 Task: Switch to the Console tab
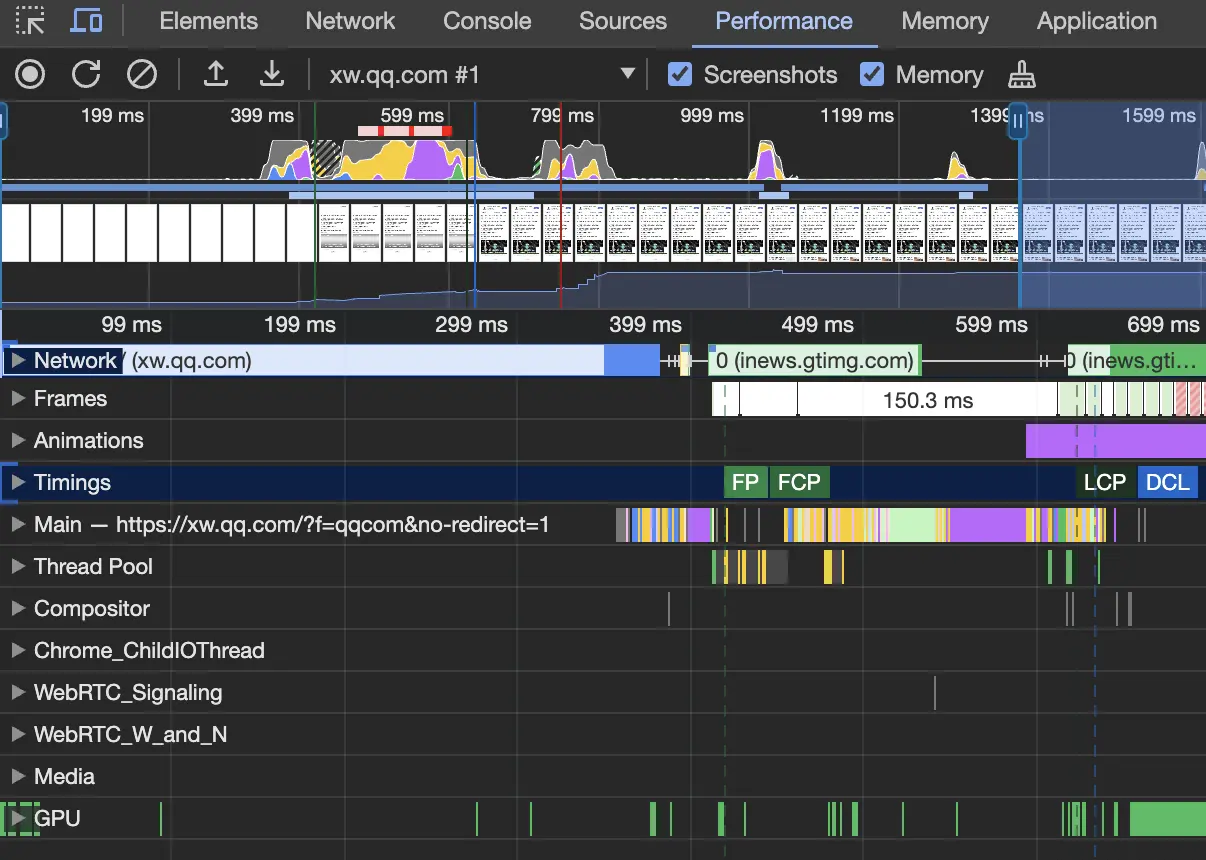(487, 21)
